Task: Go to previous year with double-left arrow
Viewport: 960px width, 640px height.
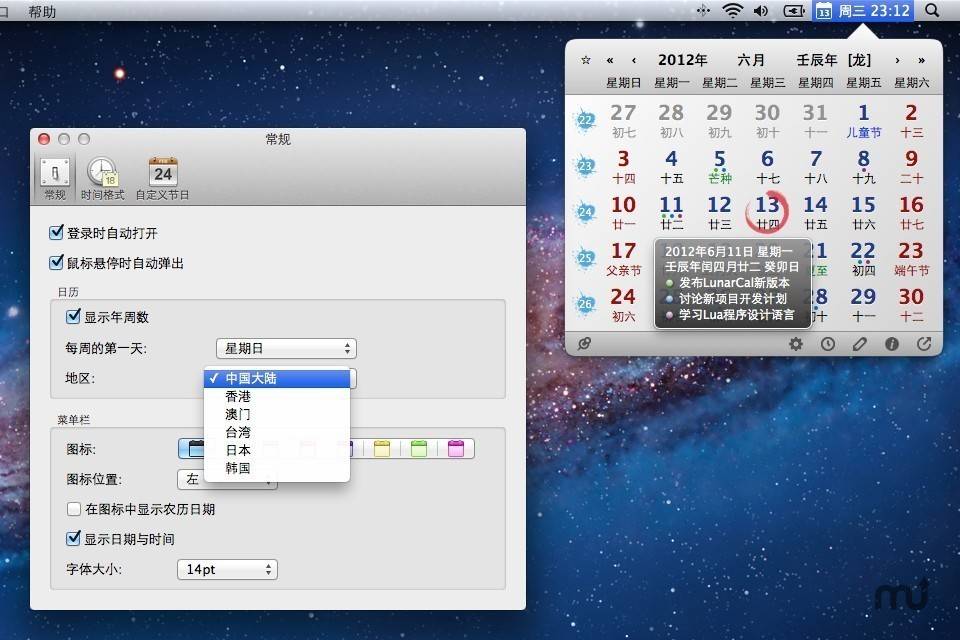Action: [x=610, y=60]
